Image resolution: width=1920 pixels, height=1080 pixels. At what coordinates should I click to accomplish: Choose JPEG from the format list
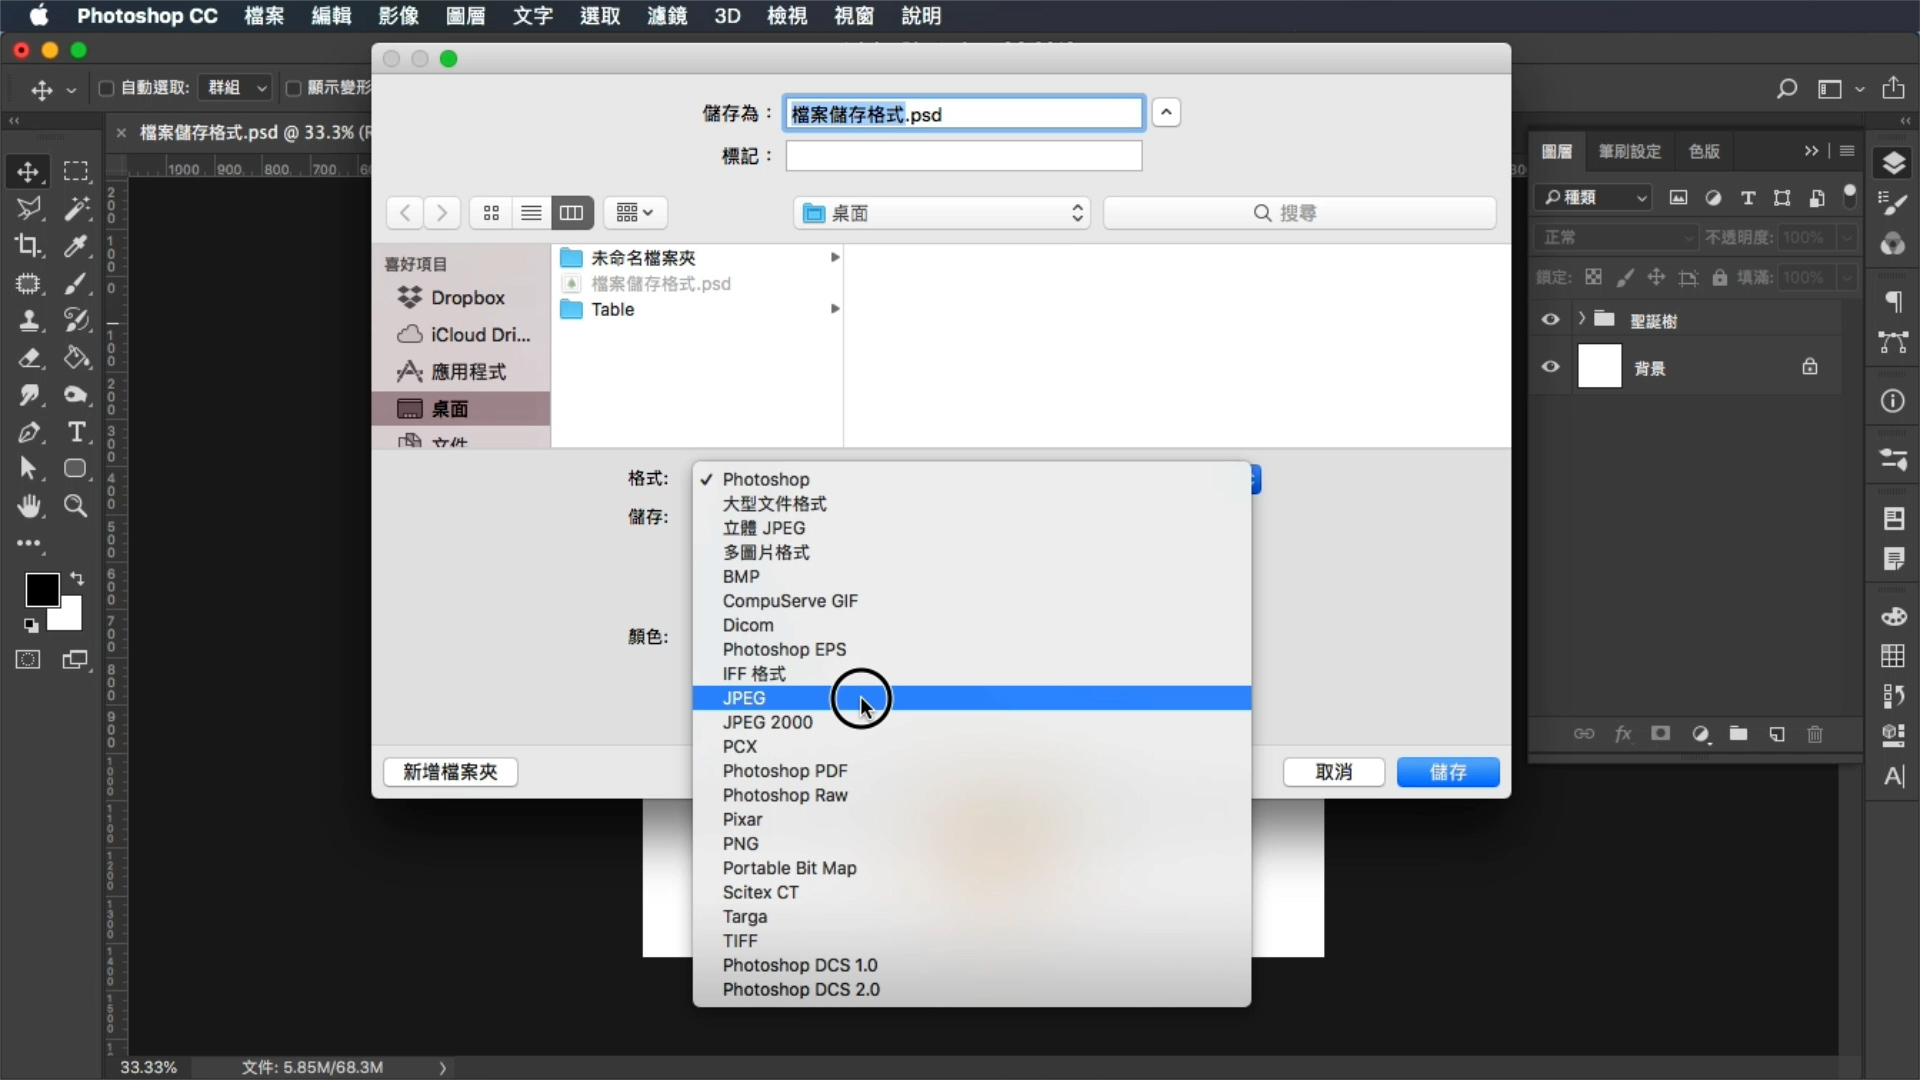971,698
